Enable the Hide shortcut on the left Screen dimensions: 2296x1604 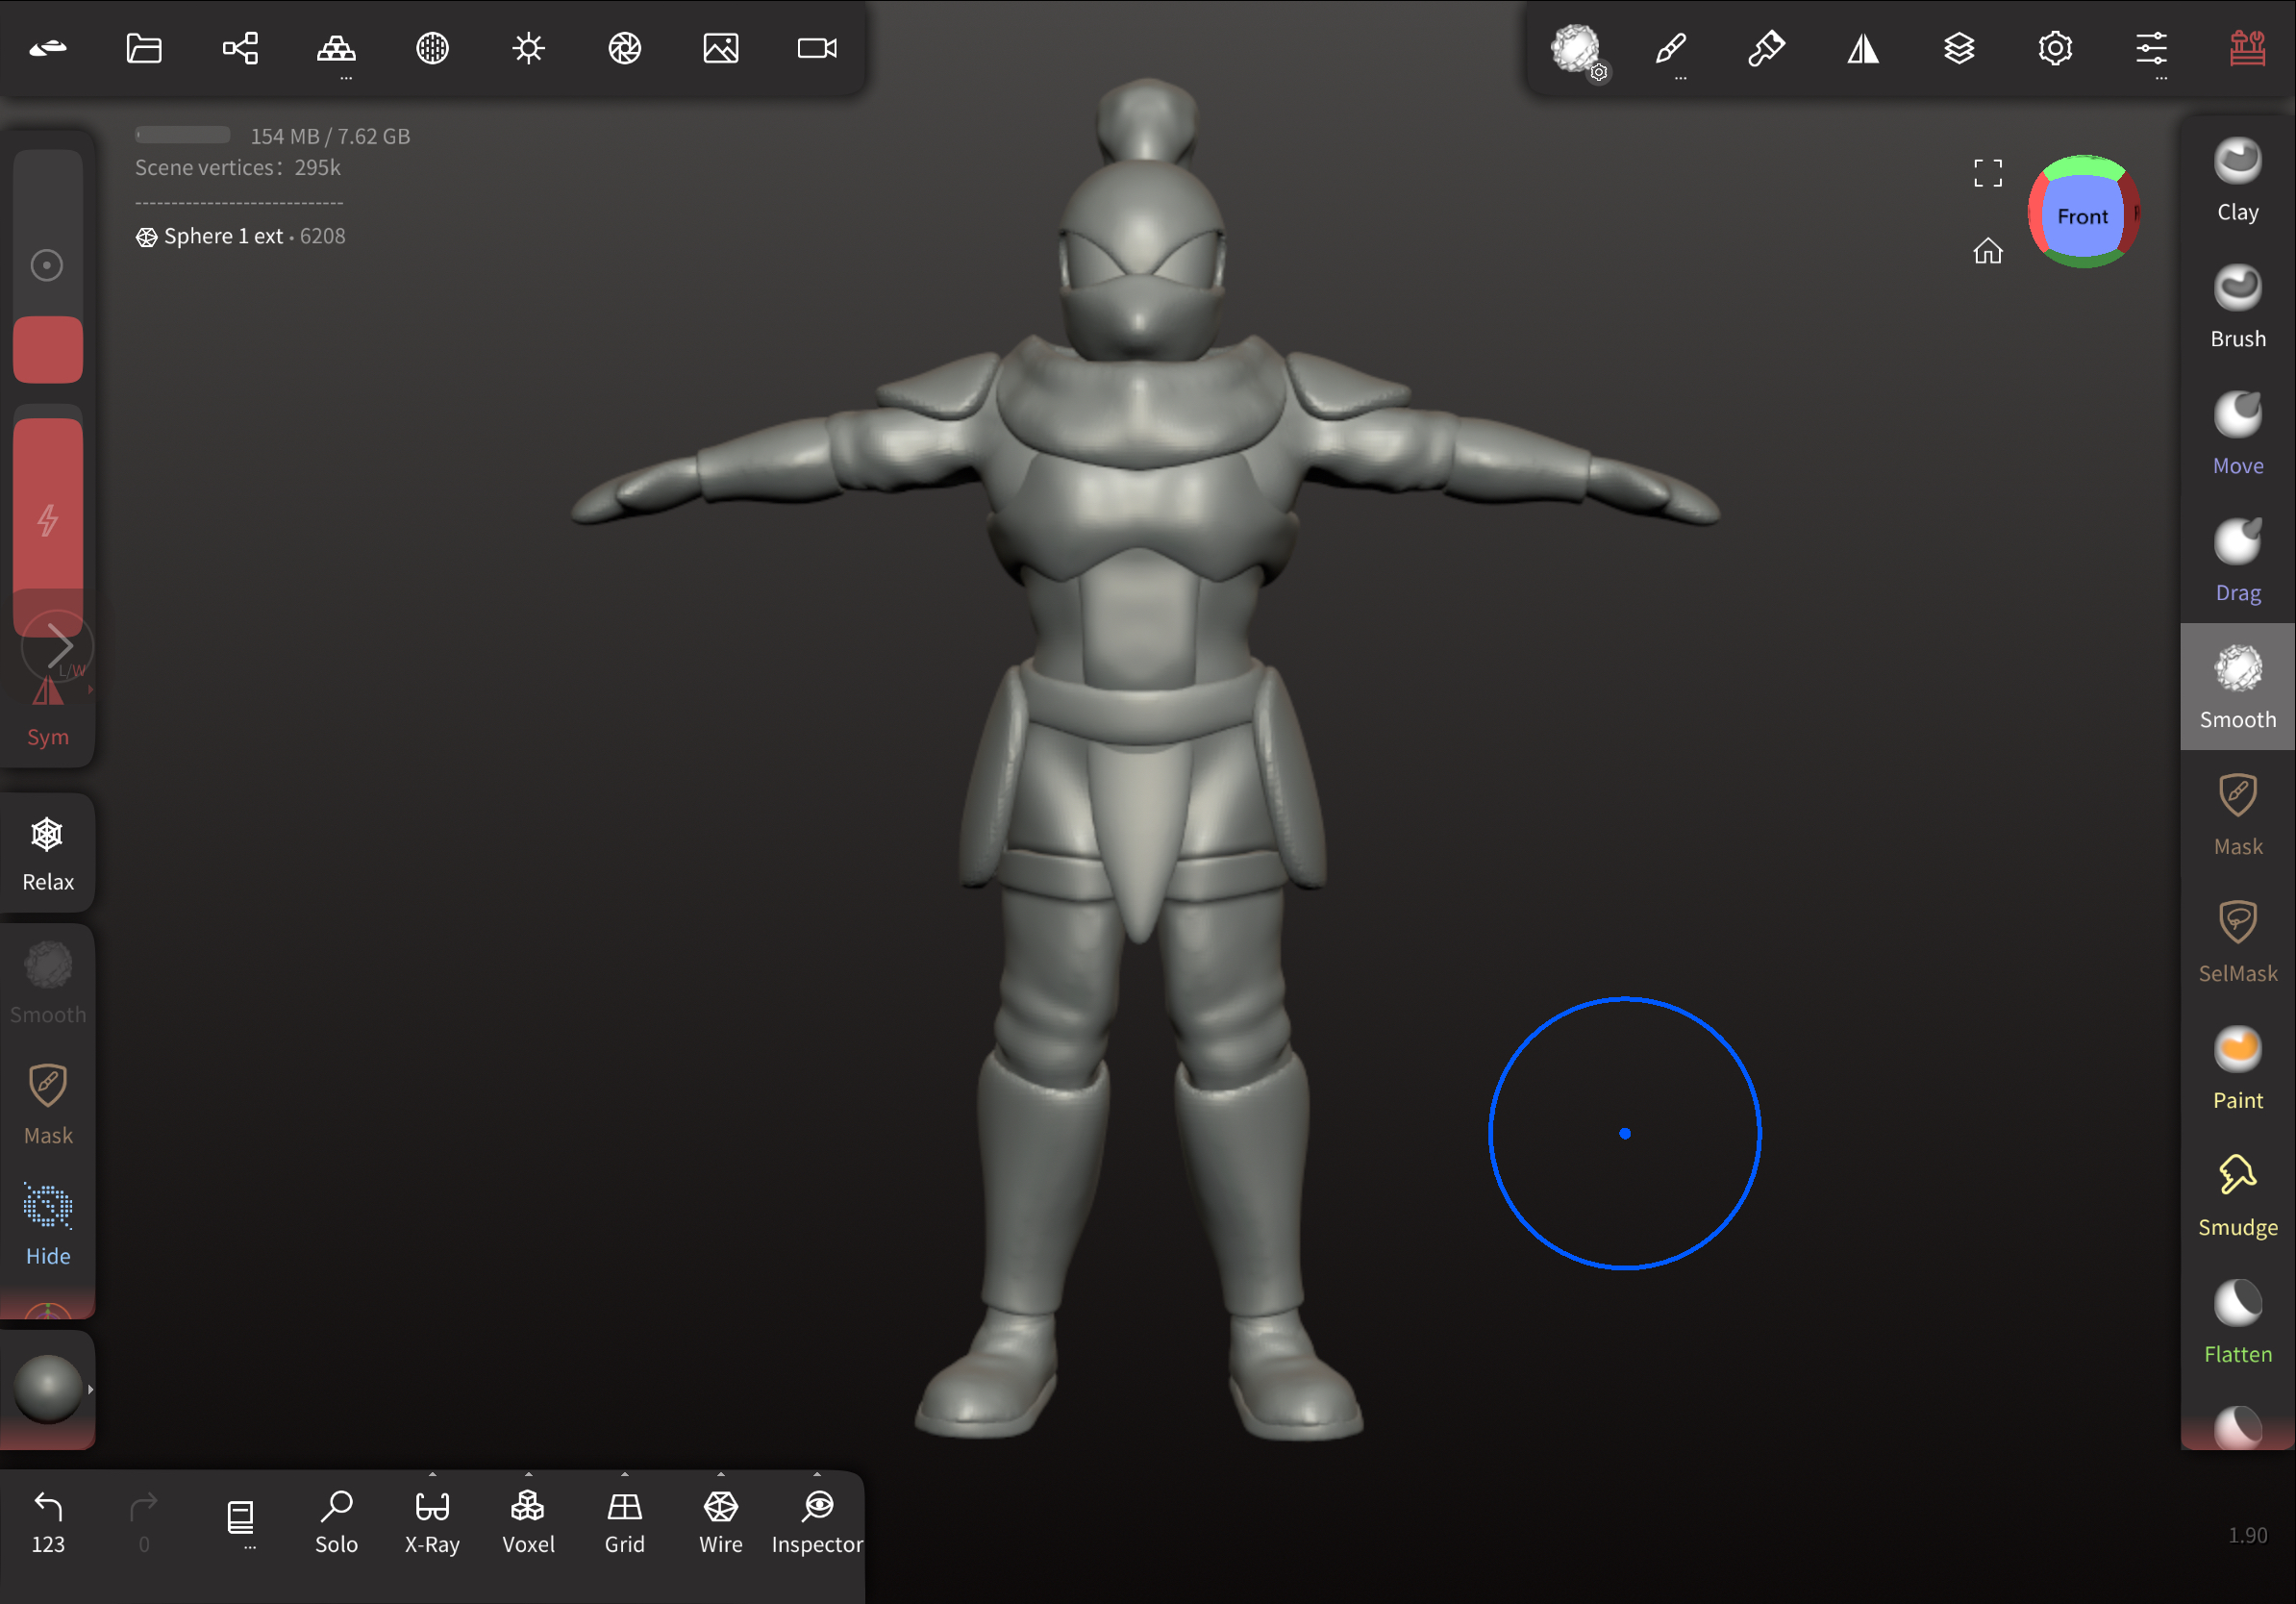pos(48,1225)
